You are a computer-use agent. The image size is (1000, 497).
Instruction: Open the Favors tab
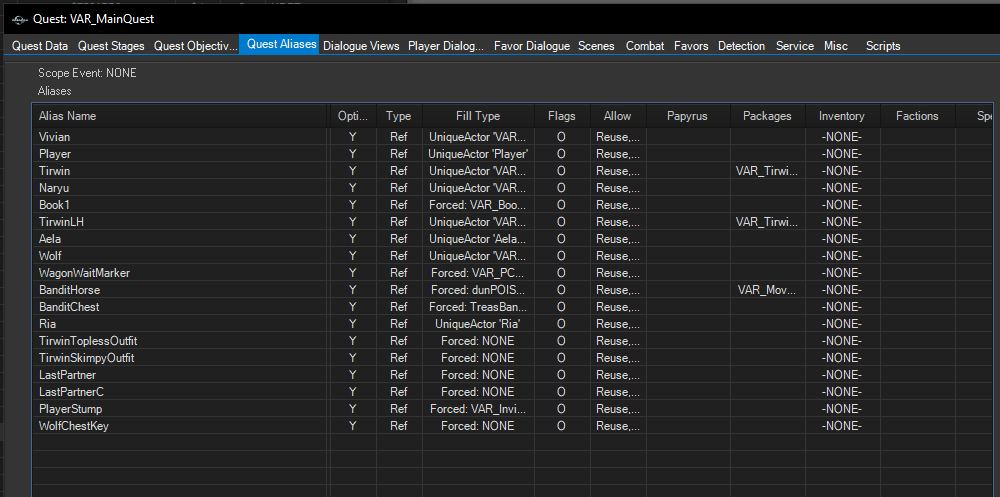click(x=691, y=46)
